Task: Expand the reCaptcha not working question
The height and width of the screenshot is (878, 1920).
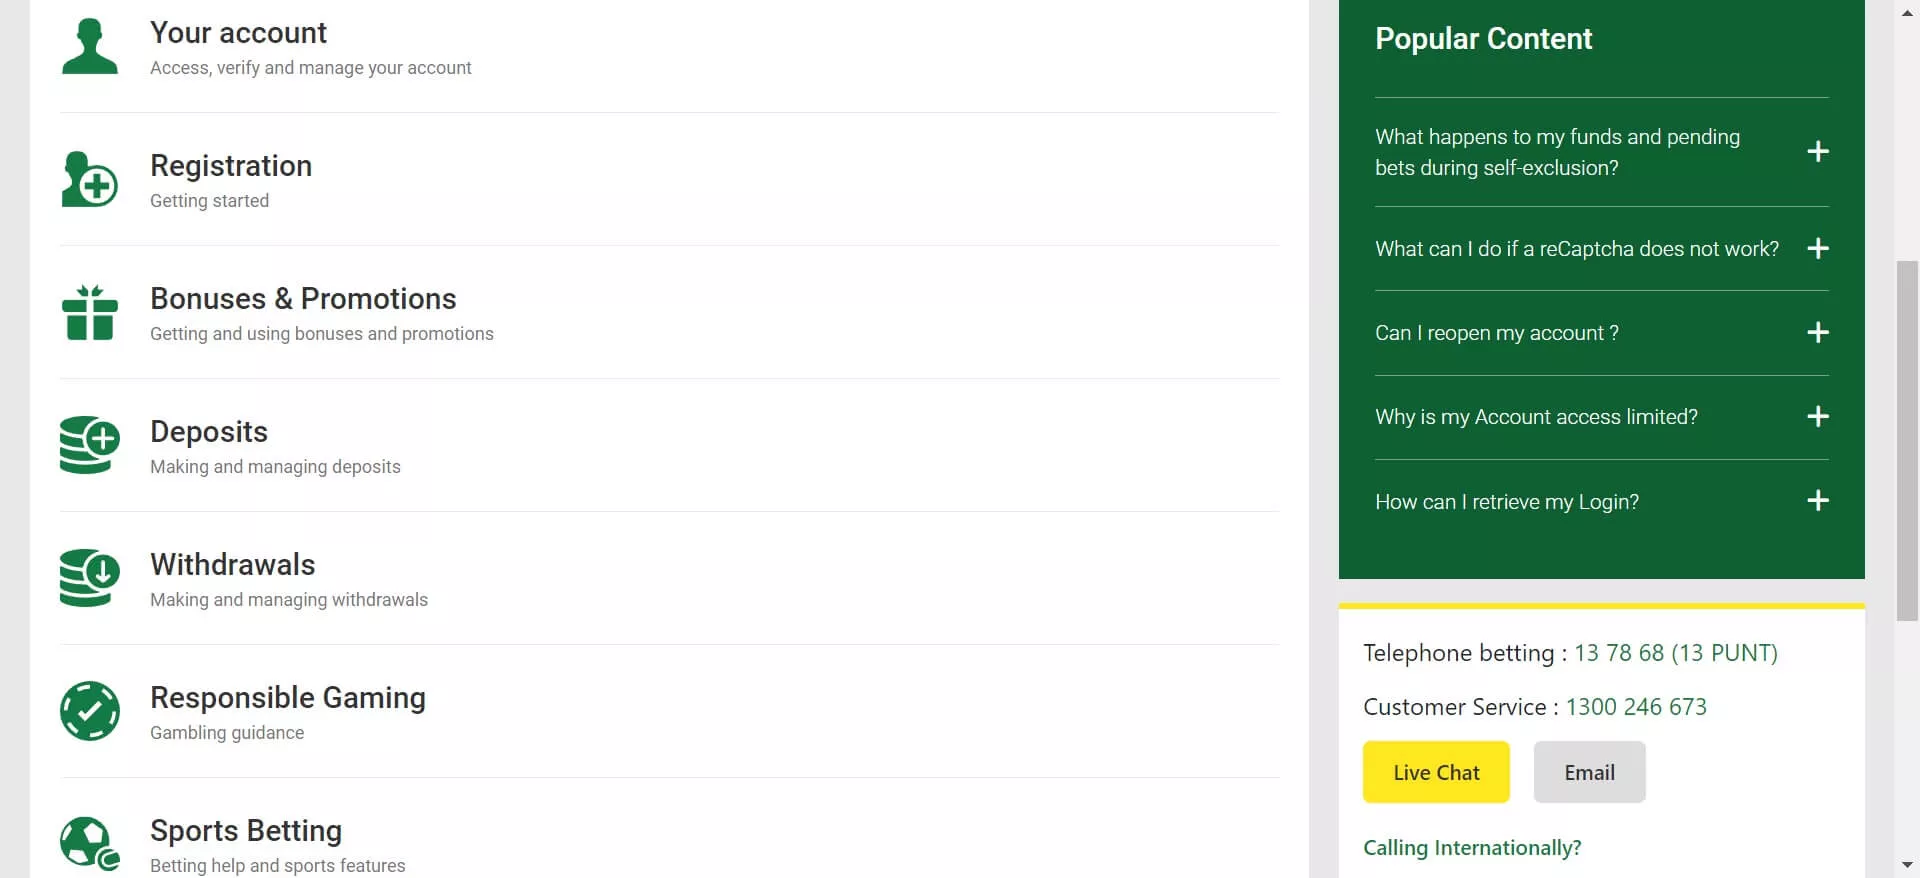Action: pyautogui.click(x=1817, y=249)
